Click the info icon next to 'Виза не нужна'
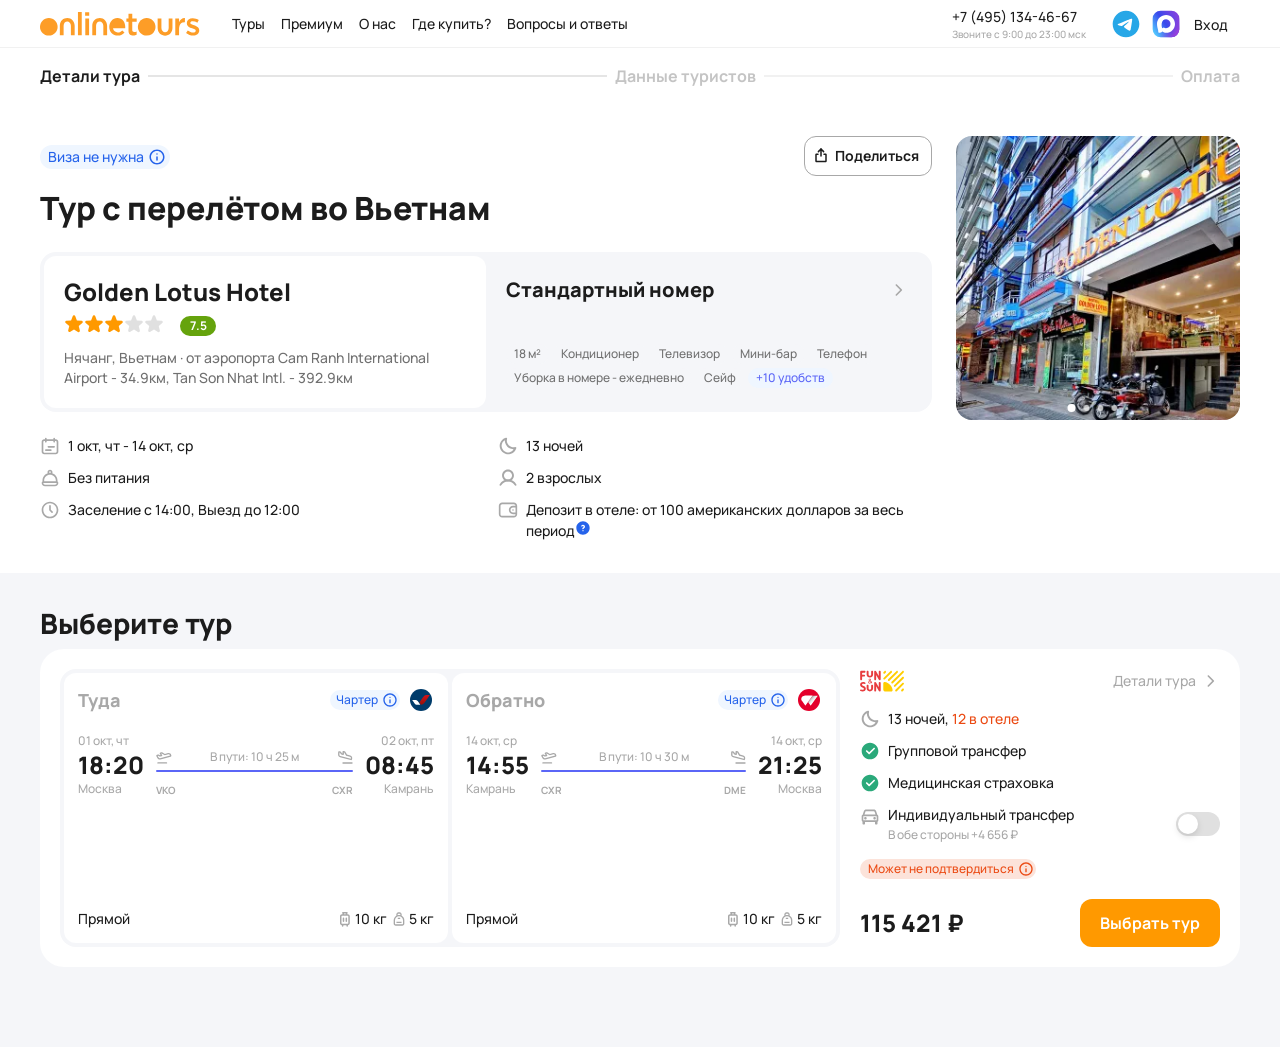 click(157, 157)
